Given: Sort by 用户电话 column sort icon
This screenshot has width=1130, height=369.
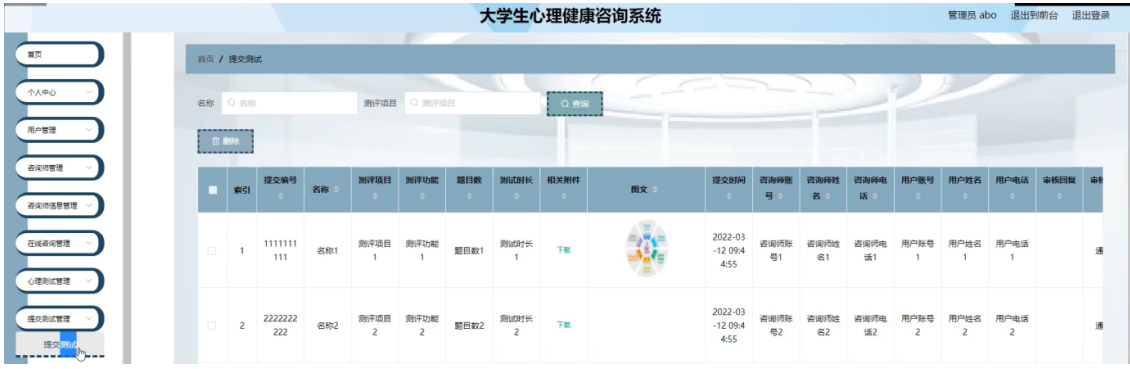Looking at the screenshot, I should coord(1012,197).
